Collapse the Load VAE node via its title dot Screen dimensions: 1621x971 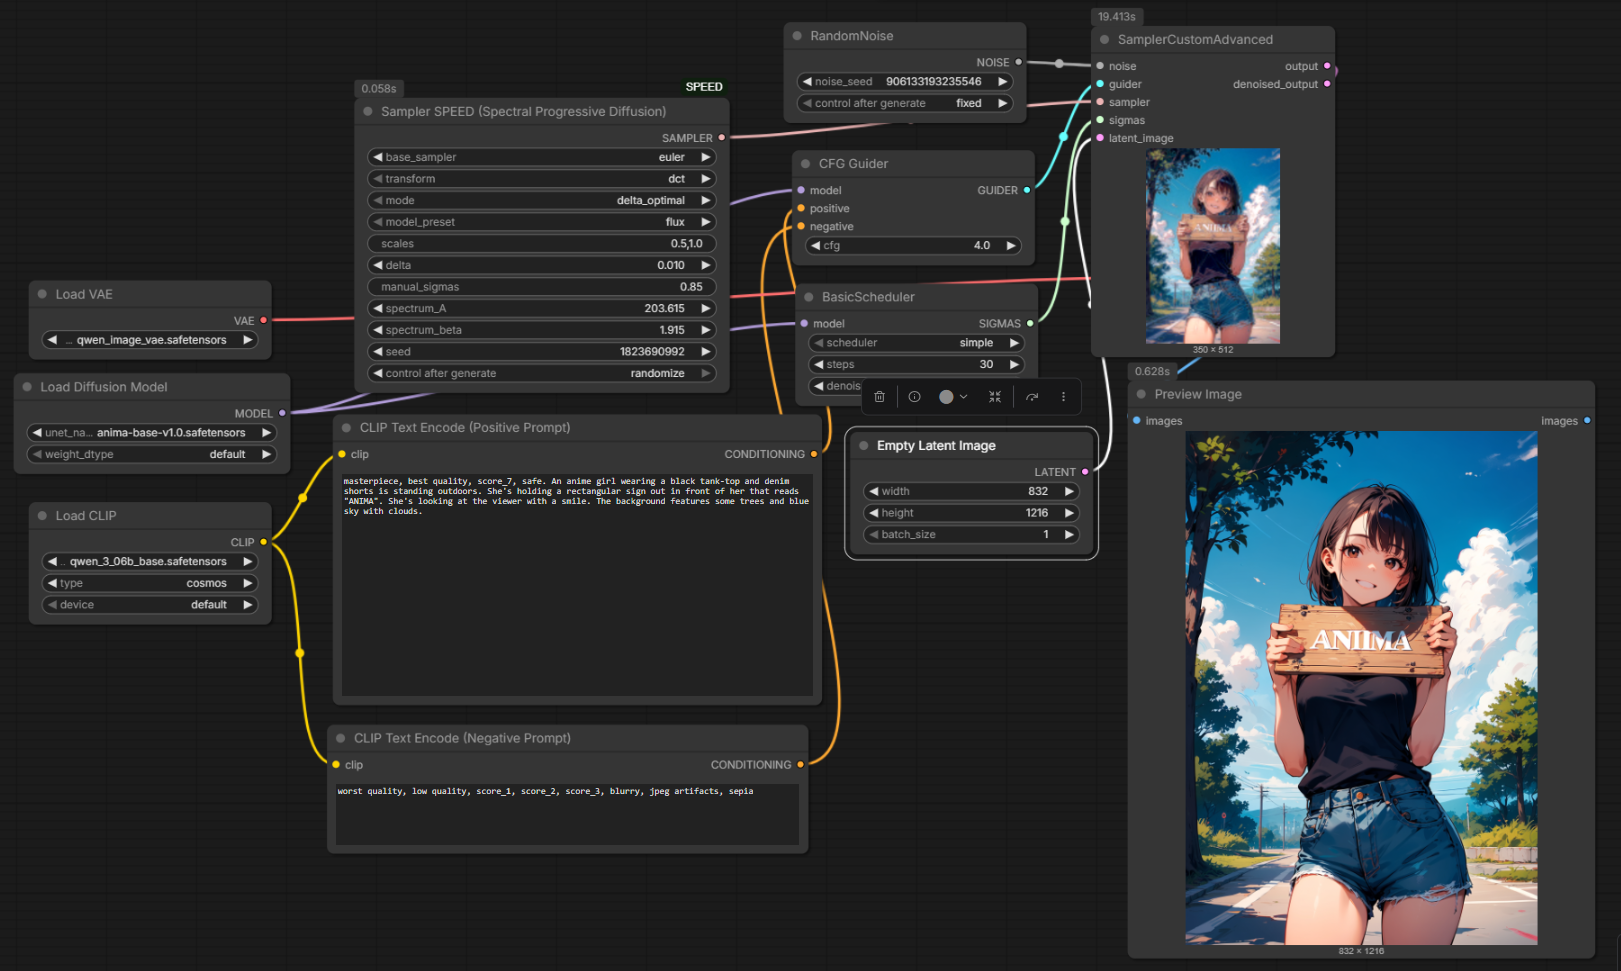tap(42, 294)
